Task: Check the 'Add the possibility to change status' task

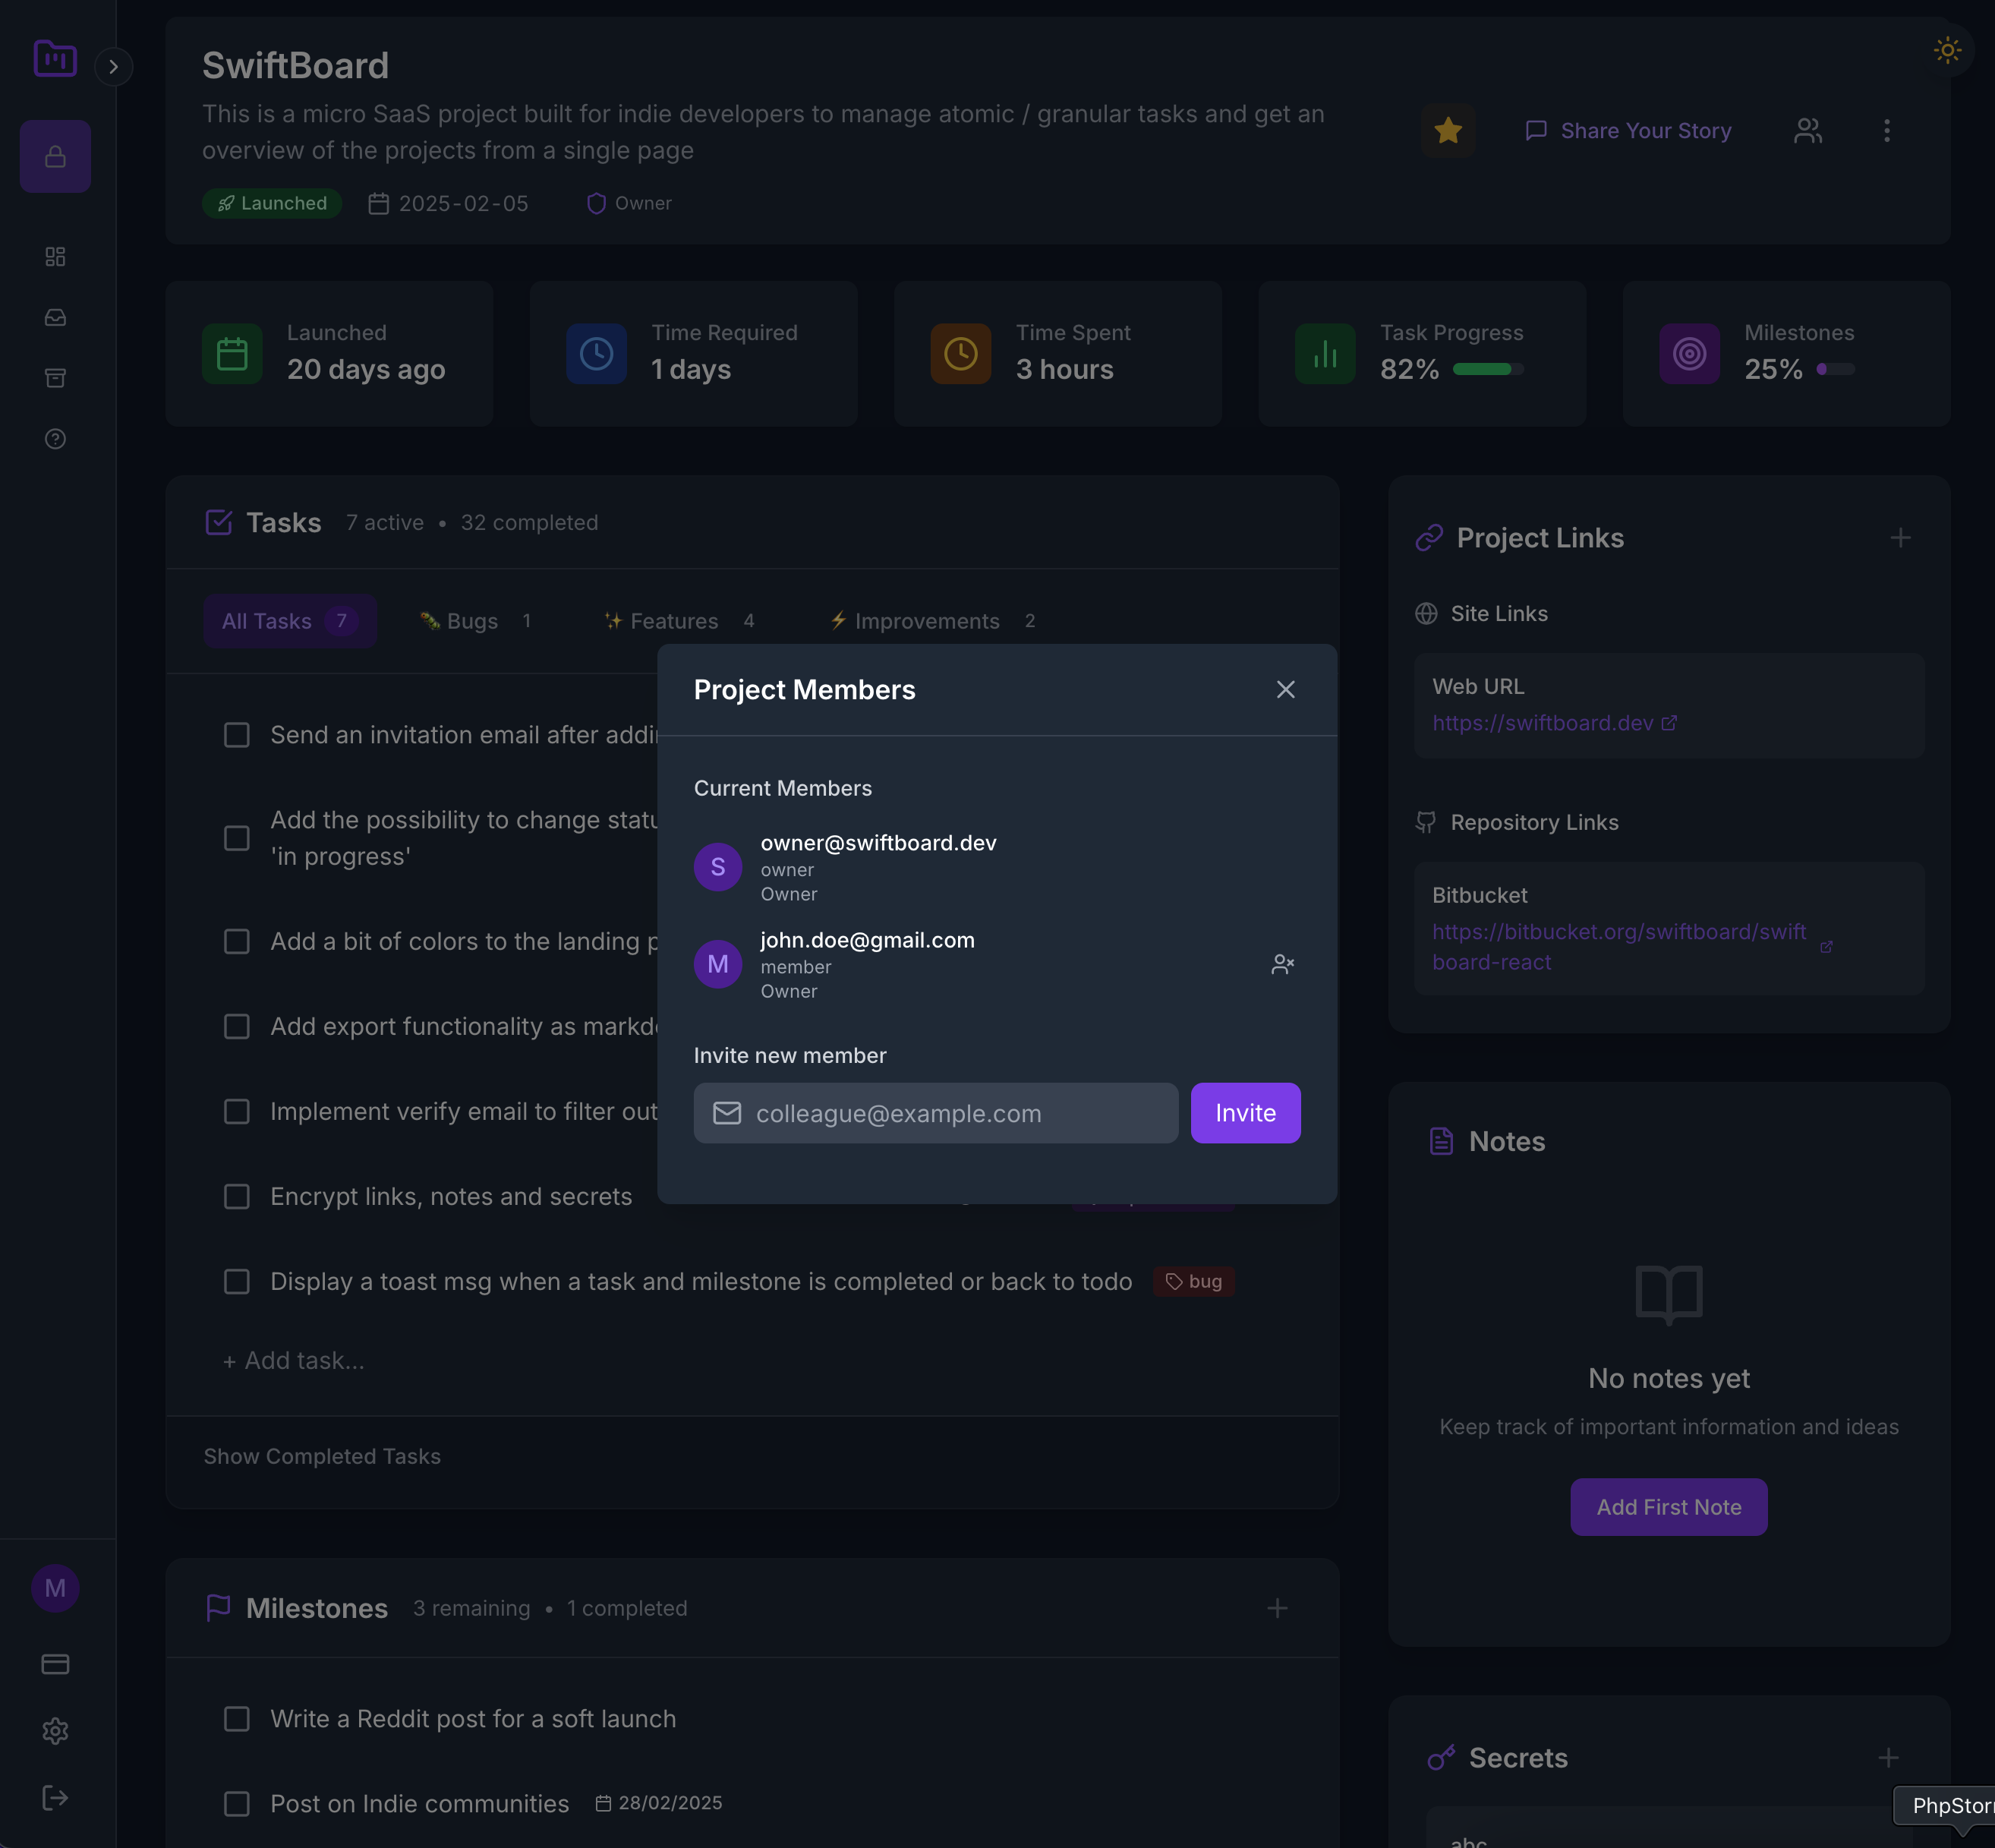Action: click(237, 838)
